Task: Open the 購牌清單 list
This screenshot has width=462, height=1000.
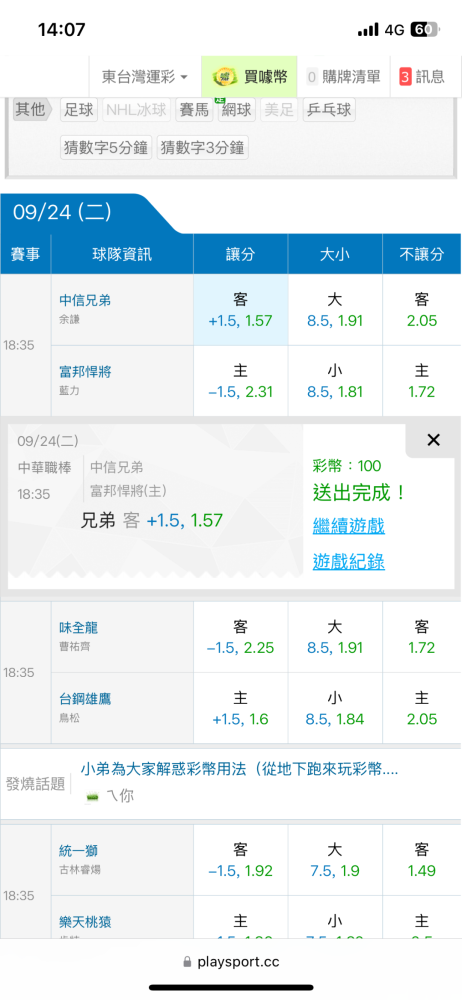Action: point(343,77)
